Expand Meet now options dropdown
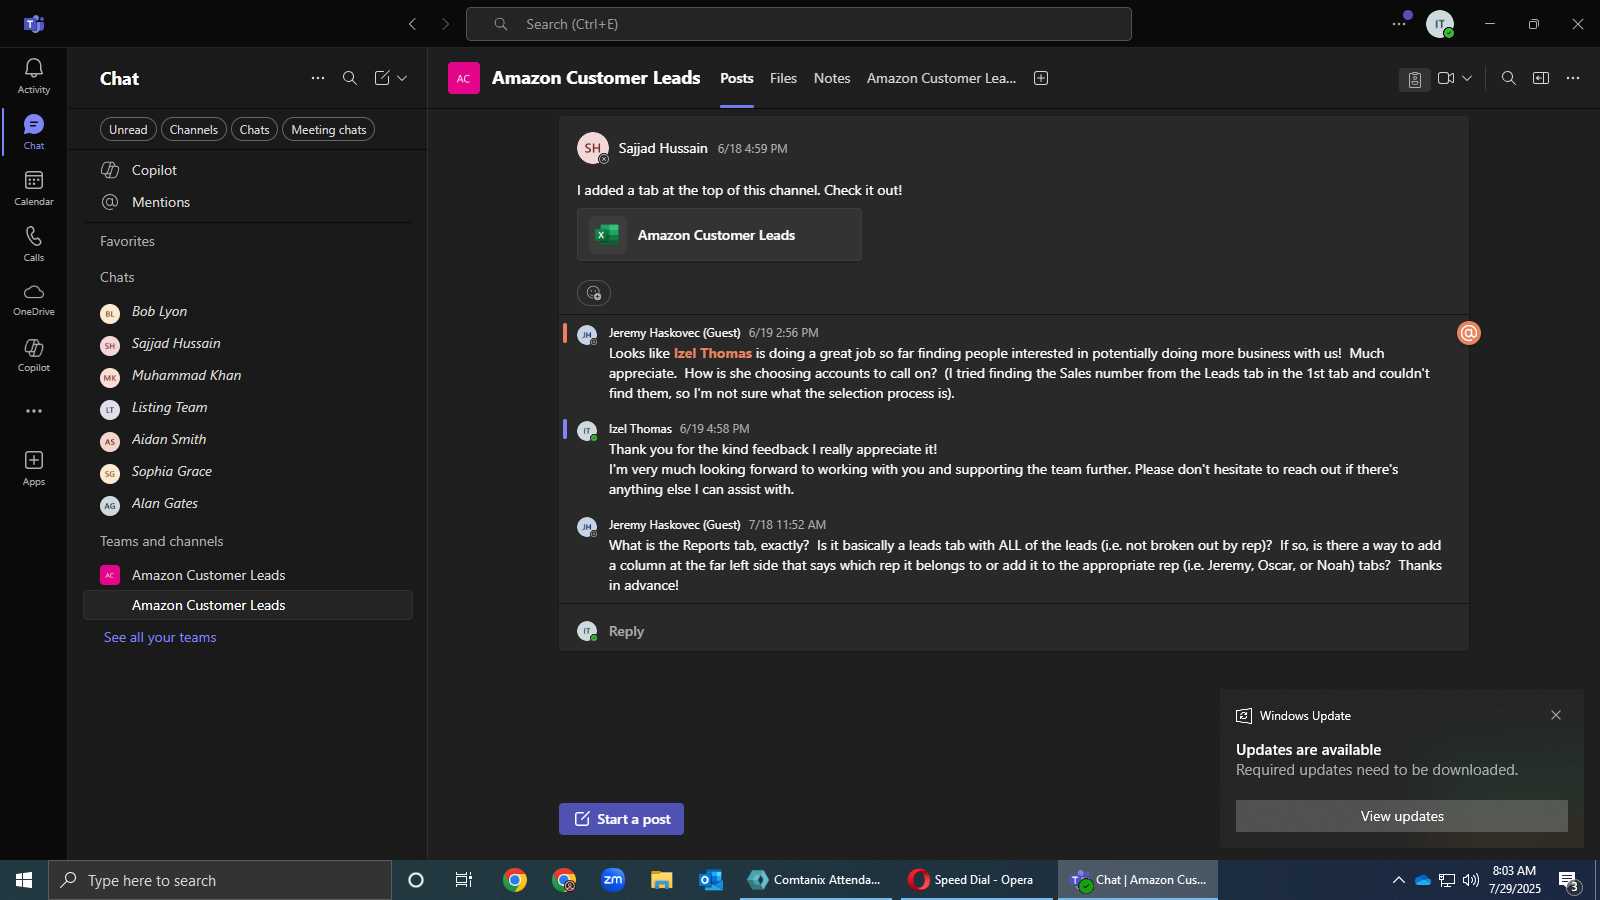 (x=1467, y=78)
